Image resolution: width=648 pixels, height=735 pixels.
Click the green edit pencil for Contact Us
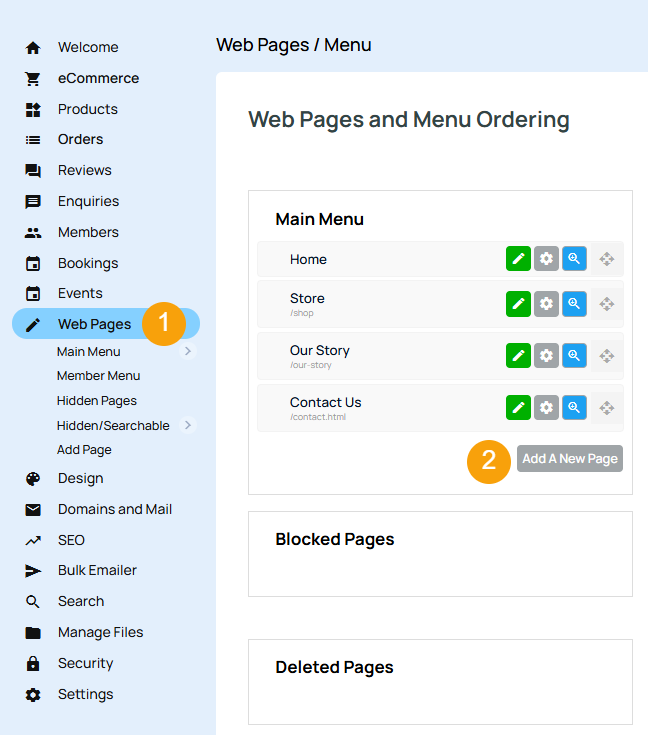click(518, 407)
